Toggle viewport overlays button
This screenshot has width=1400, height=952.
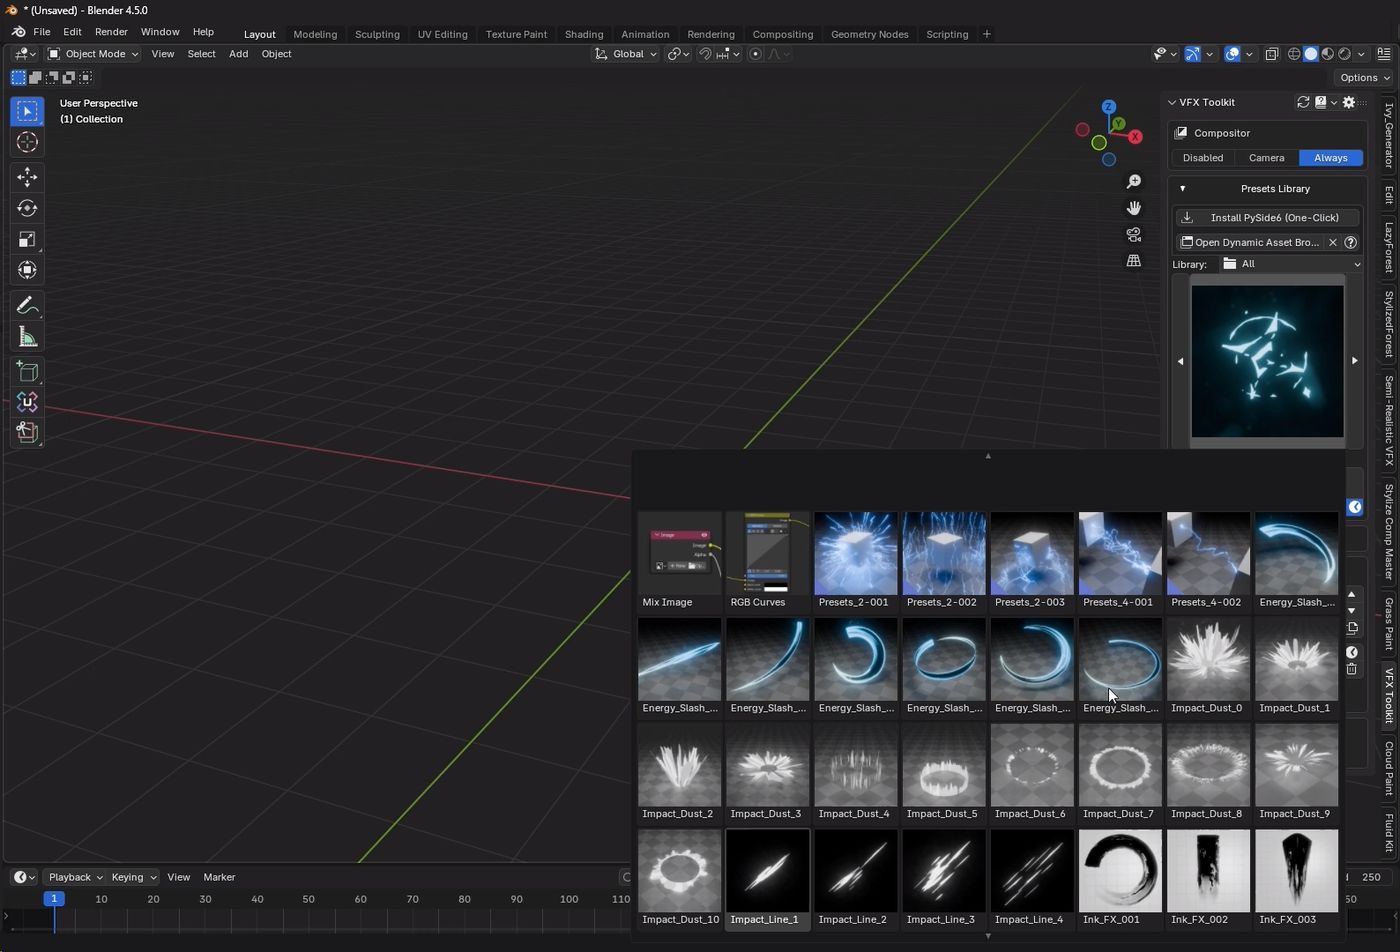tap(1232, 54)
